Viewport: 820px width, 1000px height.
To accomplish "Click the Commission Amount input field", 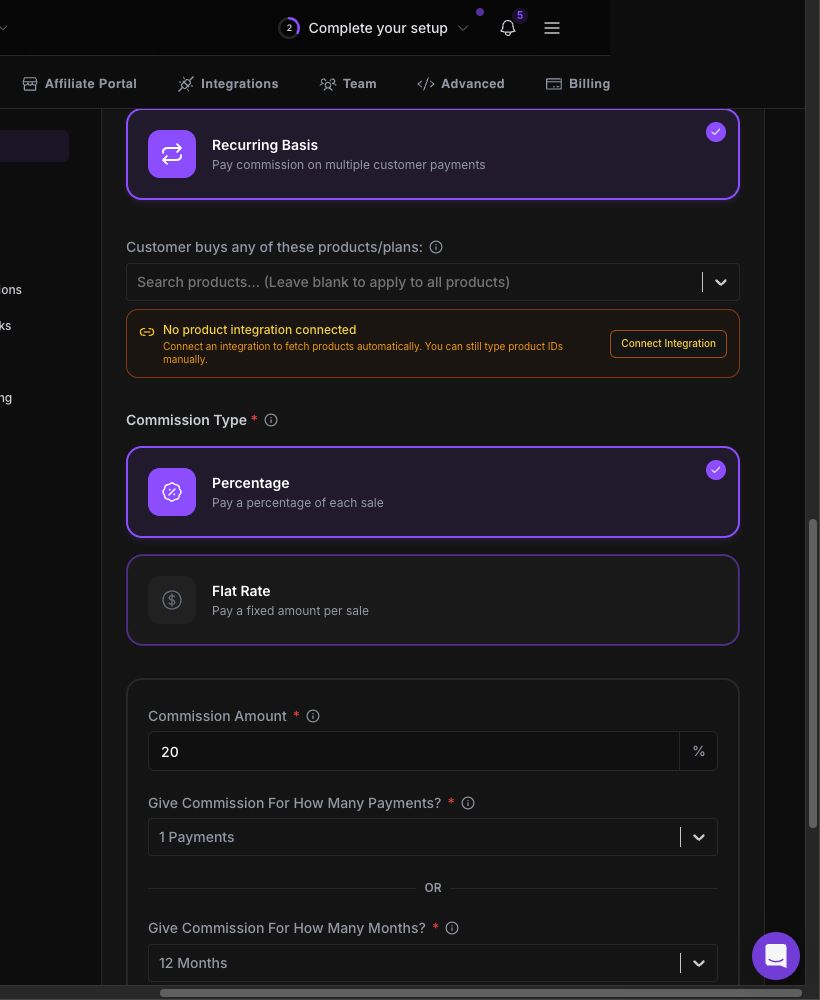I will (x=413, y=751).
